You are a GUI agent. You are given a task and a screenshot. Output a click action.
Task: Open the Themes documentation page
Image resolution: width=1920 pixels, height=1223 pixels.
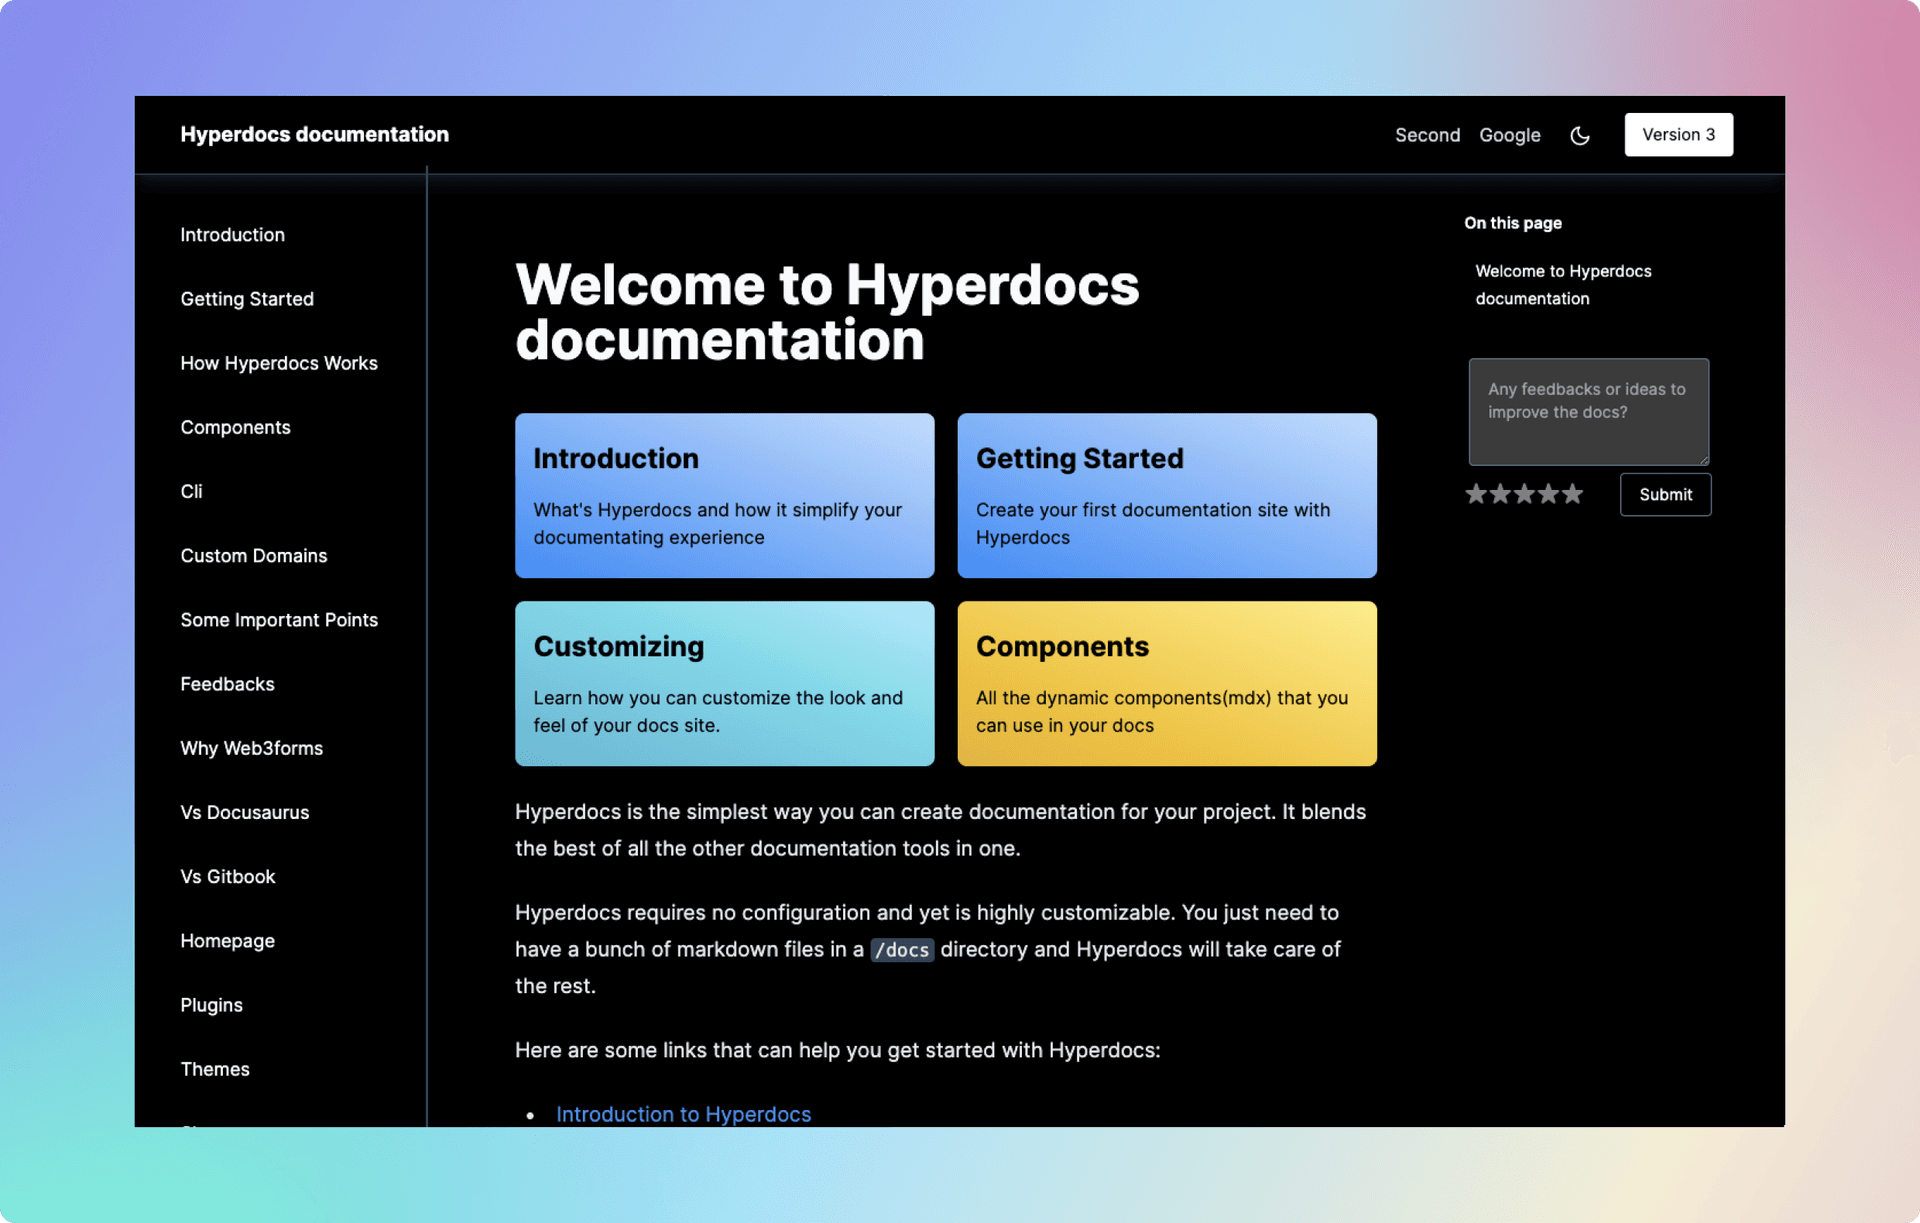point(215,1069)
